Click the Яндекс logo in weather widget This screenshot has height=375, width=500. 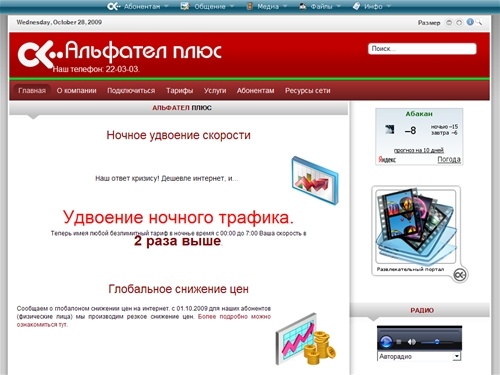click(x=387, y=159)
